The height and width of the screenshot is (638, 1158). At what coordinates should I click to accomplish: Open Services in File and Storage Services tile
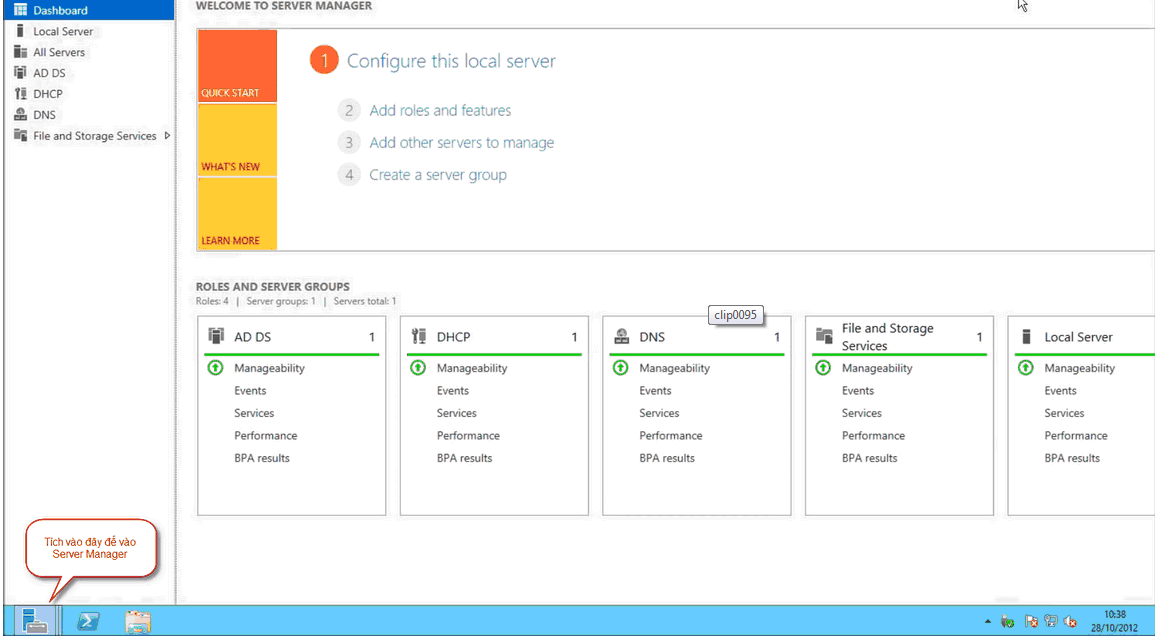(862, 413)
